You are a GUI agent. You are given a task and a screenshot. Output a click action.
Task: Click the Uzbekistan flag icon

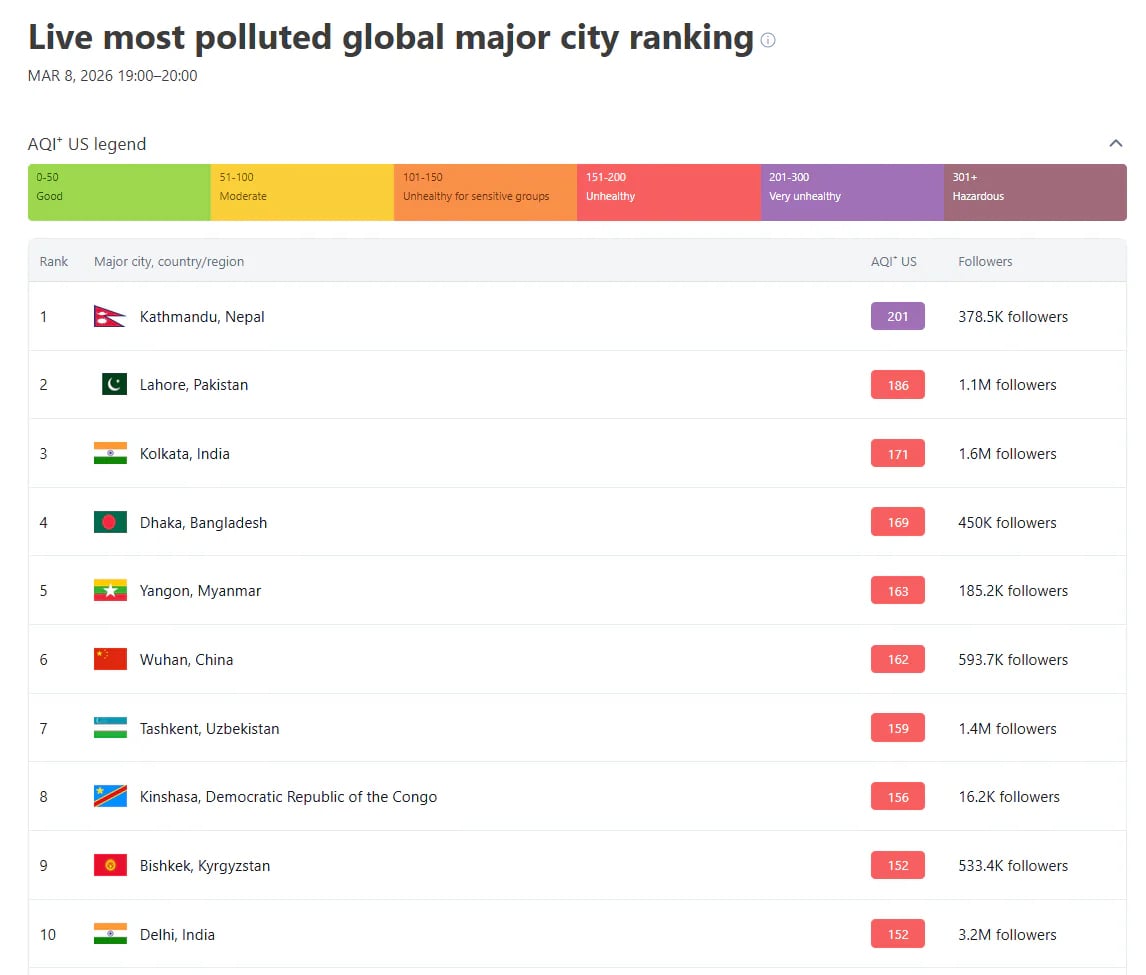point(110,728)
